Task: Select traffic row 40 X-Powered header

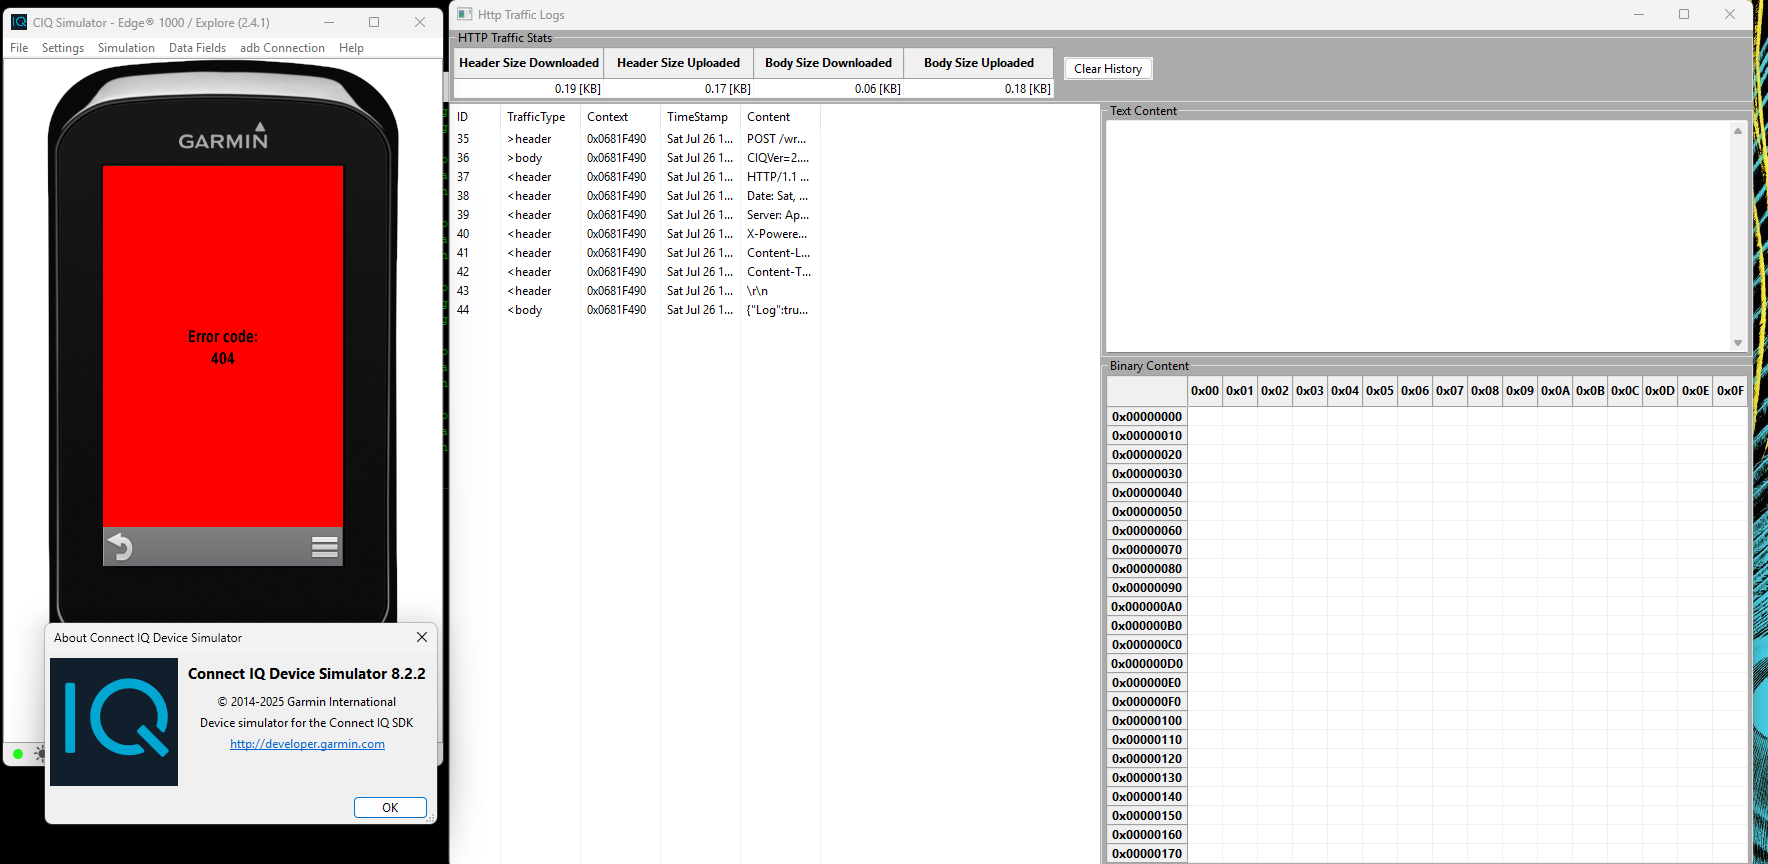Action: tap(635, 234)
